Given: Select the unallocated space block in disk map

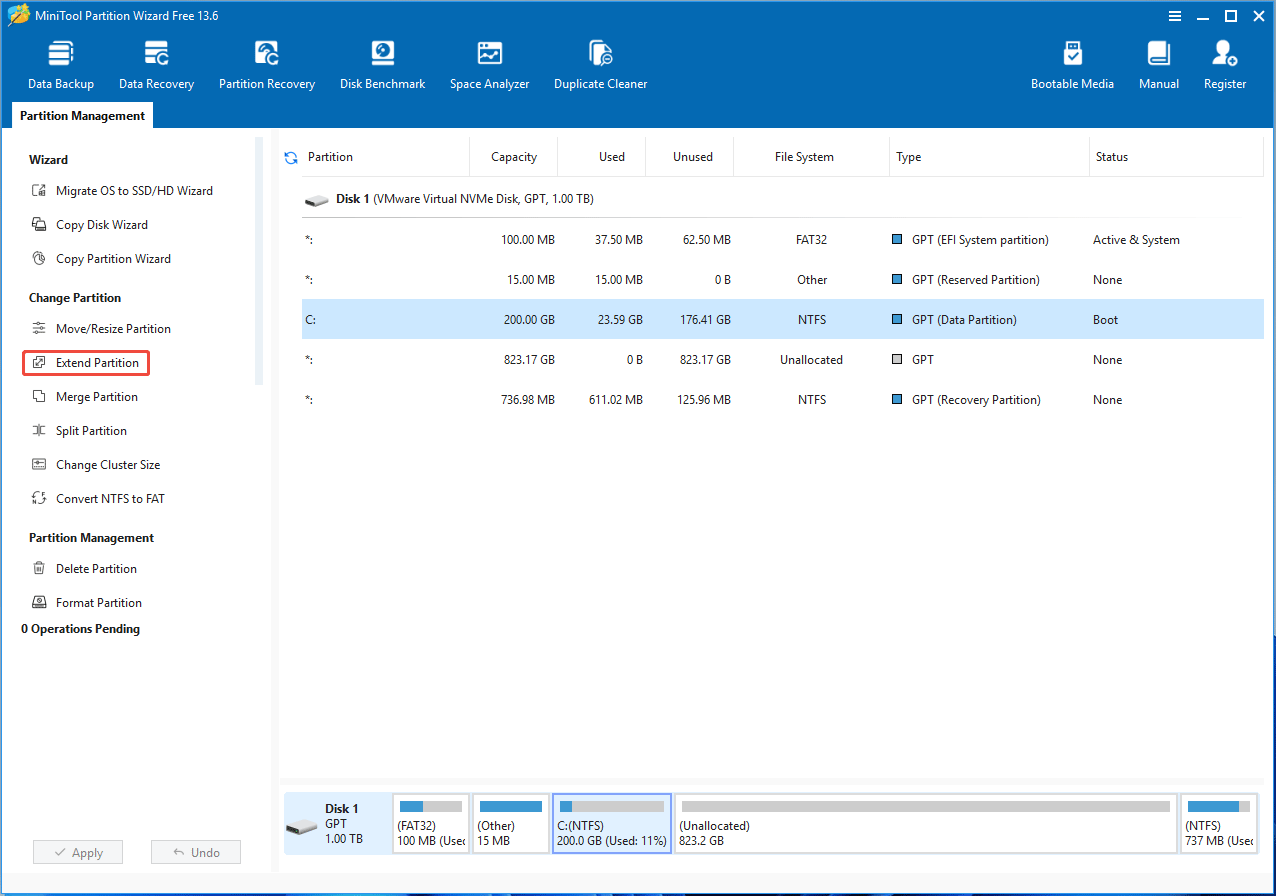Looking at the screenshot, I should (924, 823).
